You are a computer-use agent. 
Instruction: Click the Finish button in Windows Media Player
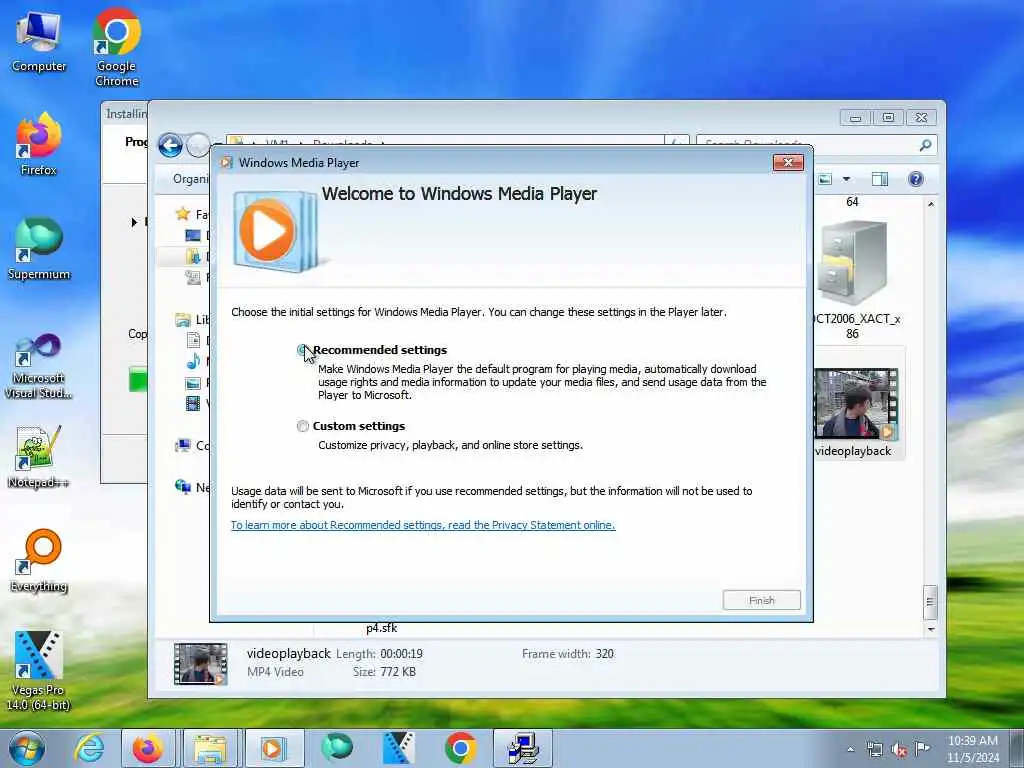761,600
